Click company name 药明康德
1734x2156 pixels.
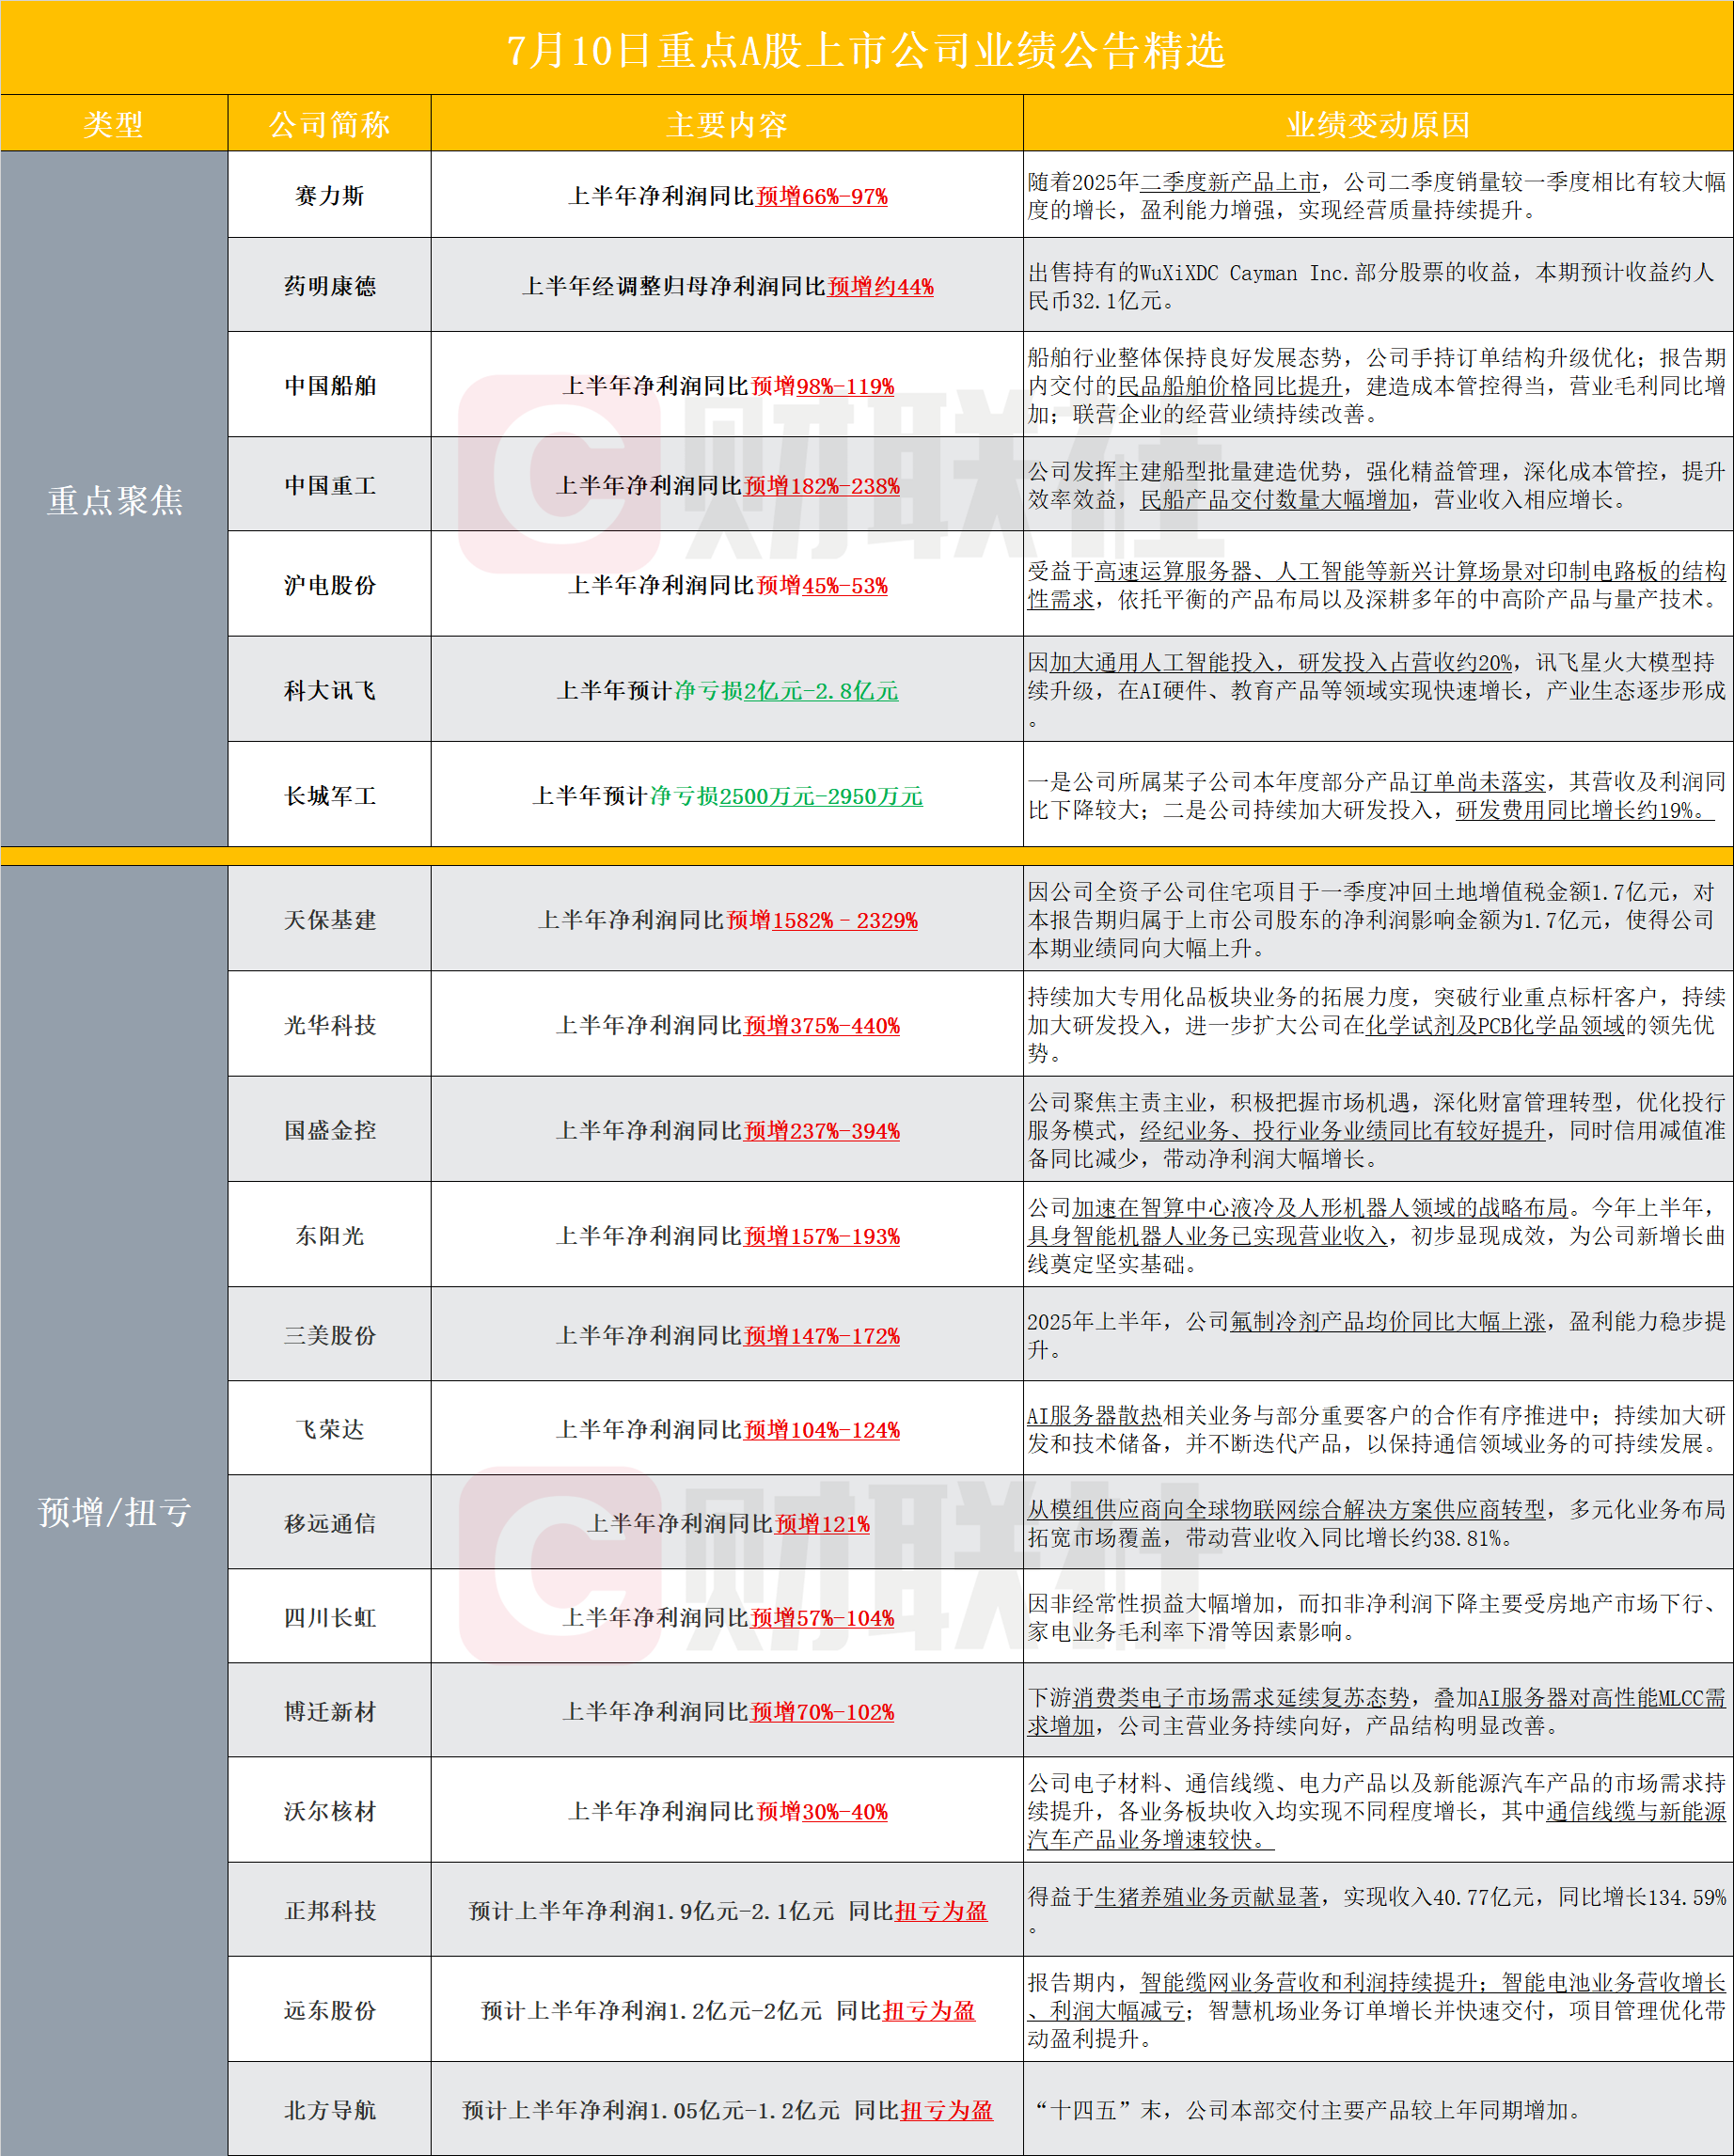click(329, 285)
